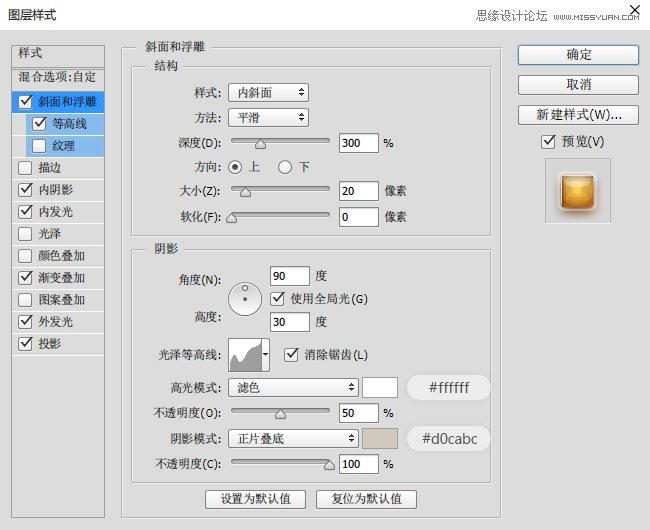Click the 大小(Z) slider handle
The width and height of the screenshot is (650, 530).
pos(245,191)
